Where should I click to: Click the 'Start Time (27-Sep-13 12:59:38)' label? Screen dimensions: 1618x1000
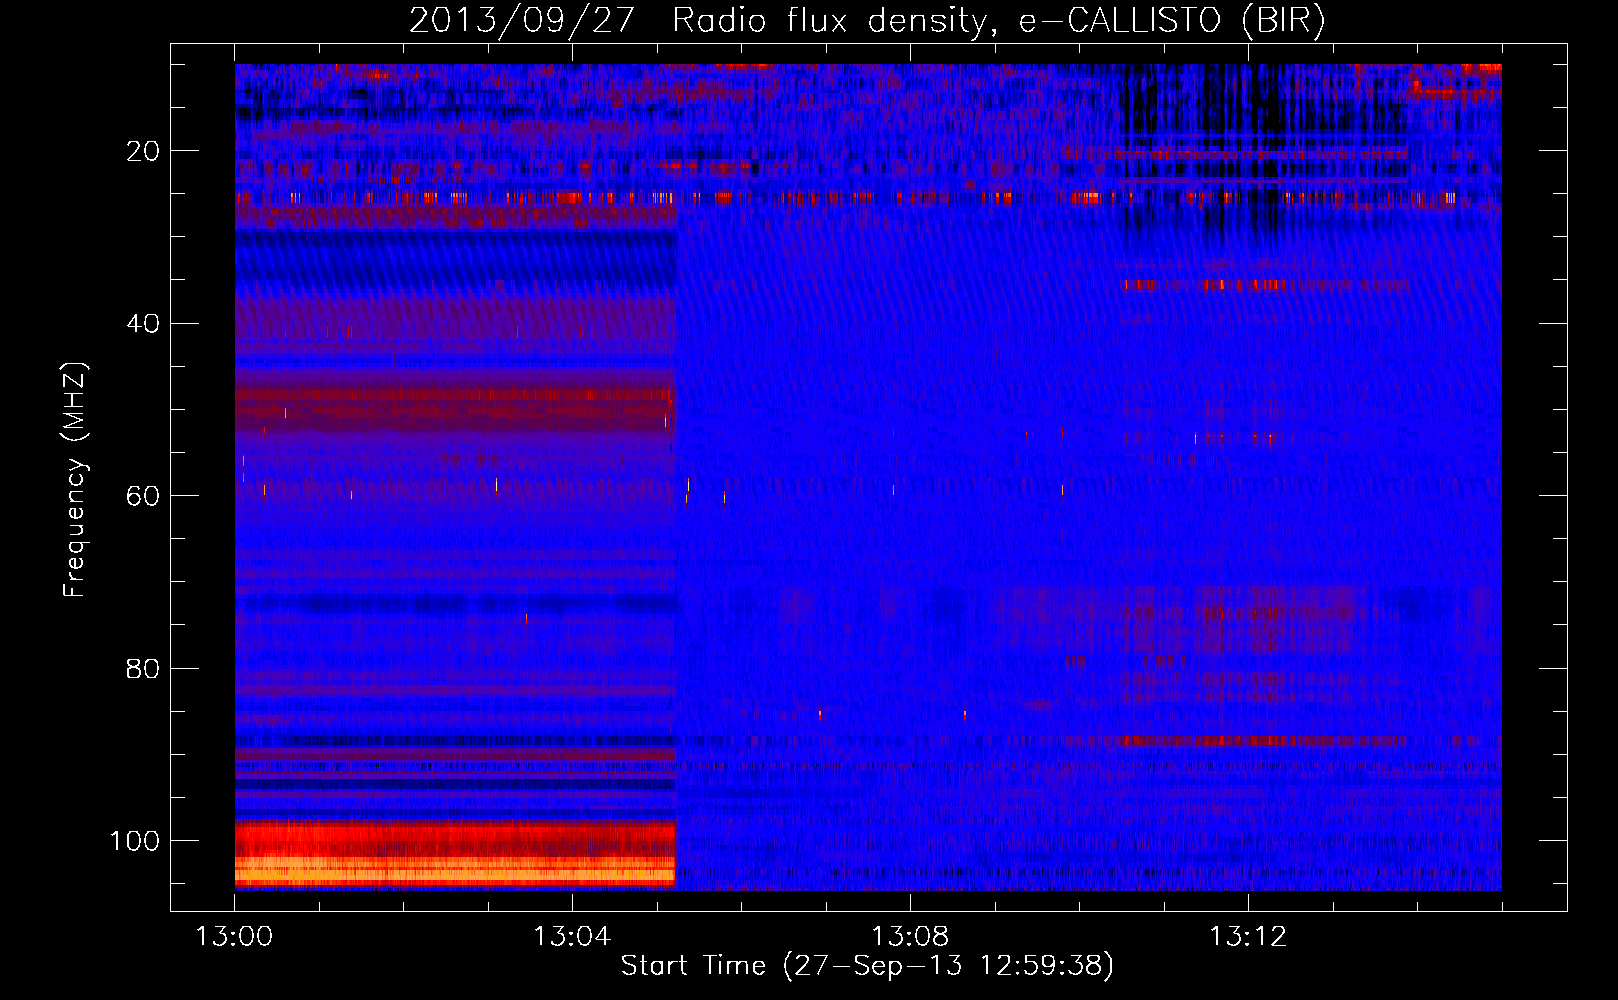point(867,966)
